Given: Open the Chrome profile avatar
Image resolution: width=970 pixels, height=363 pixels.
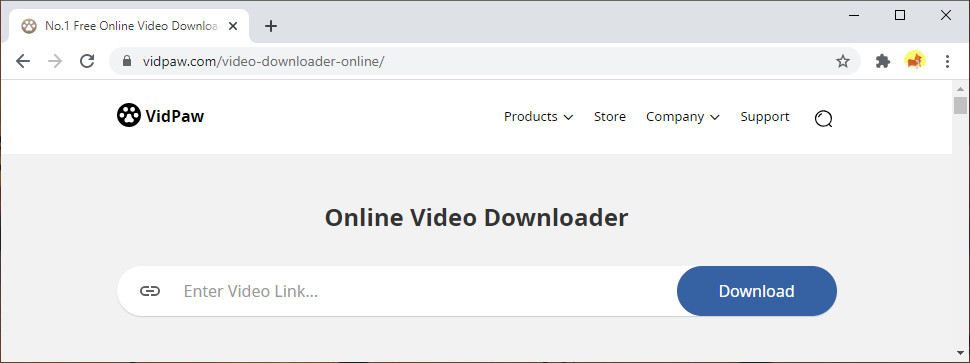Looking at the screenshot, I should pyautogui.click(x=915, y=61).
